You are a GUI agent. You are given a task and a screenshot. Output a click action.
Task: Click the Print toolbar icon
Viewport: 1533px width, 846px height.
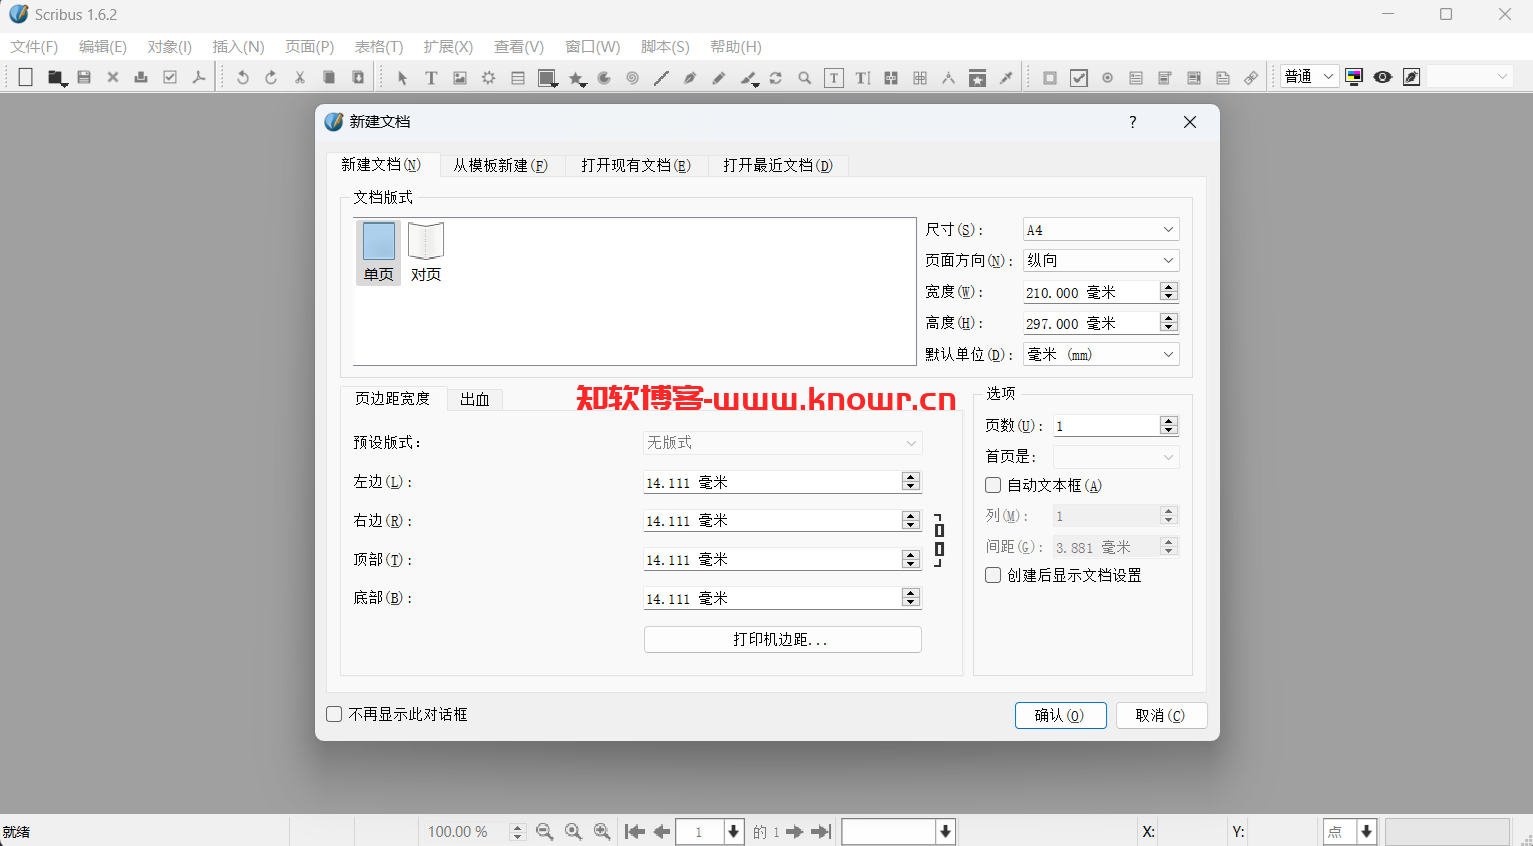[x=141, y=77]
